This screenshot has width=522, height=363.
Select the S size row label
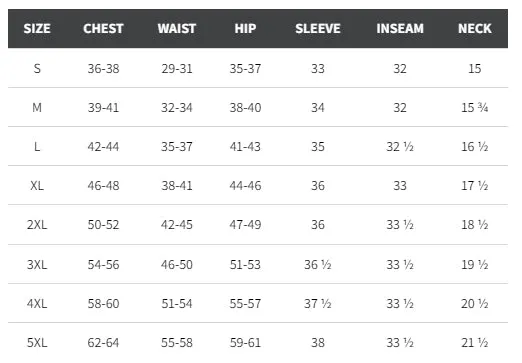(37, 69)
